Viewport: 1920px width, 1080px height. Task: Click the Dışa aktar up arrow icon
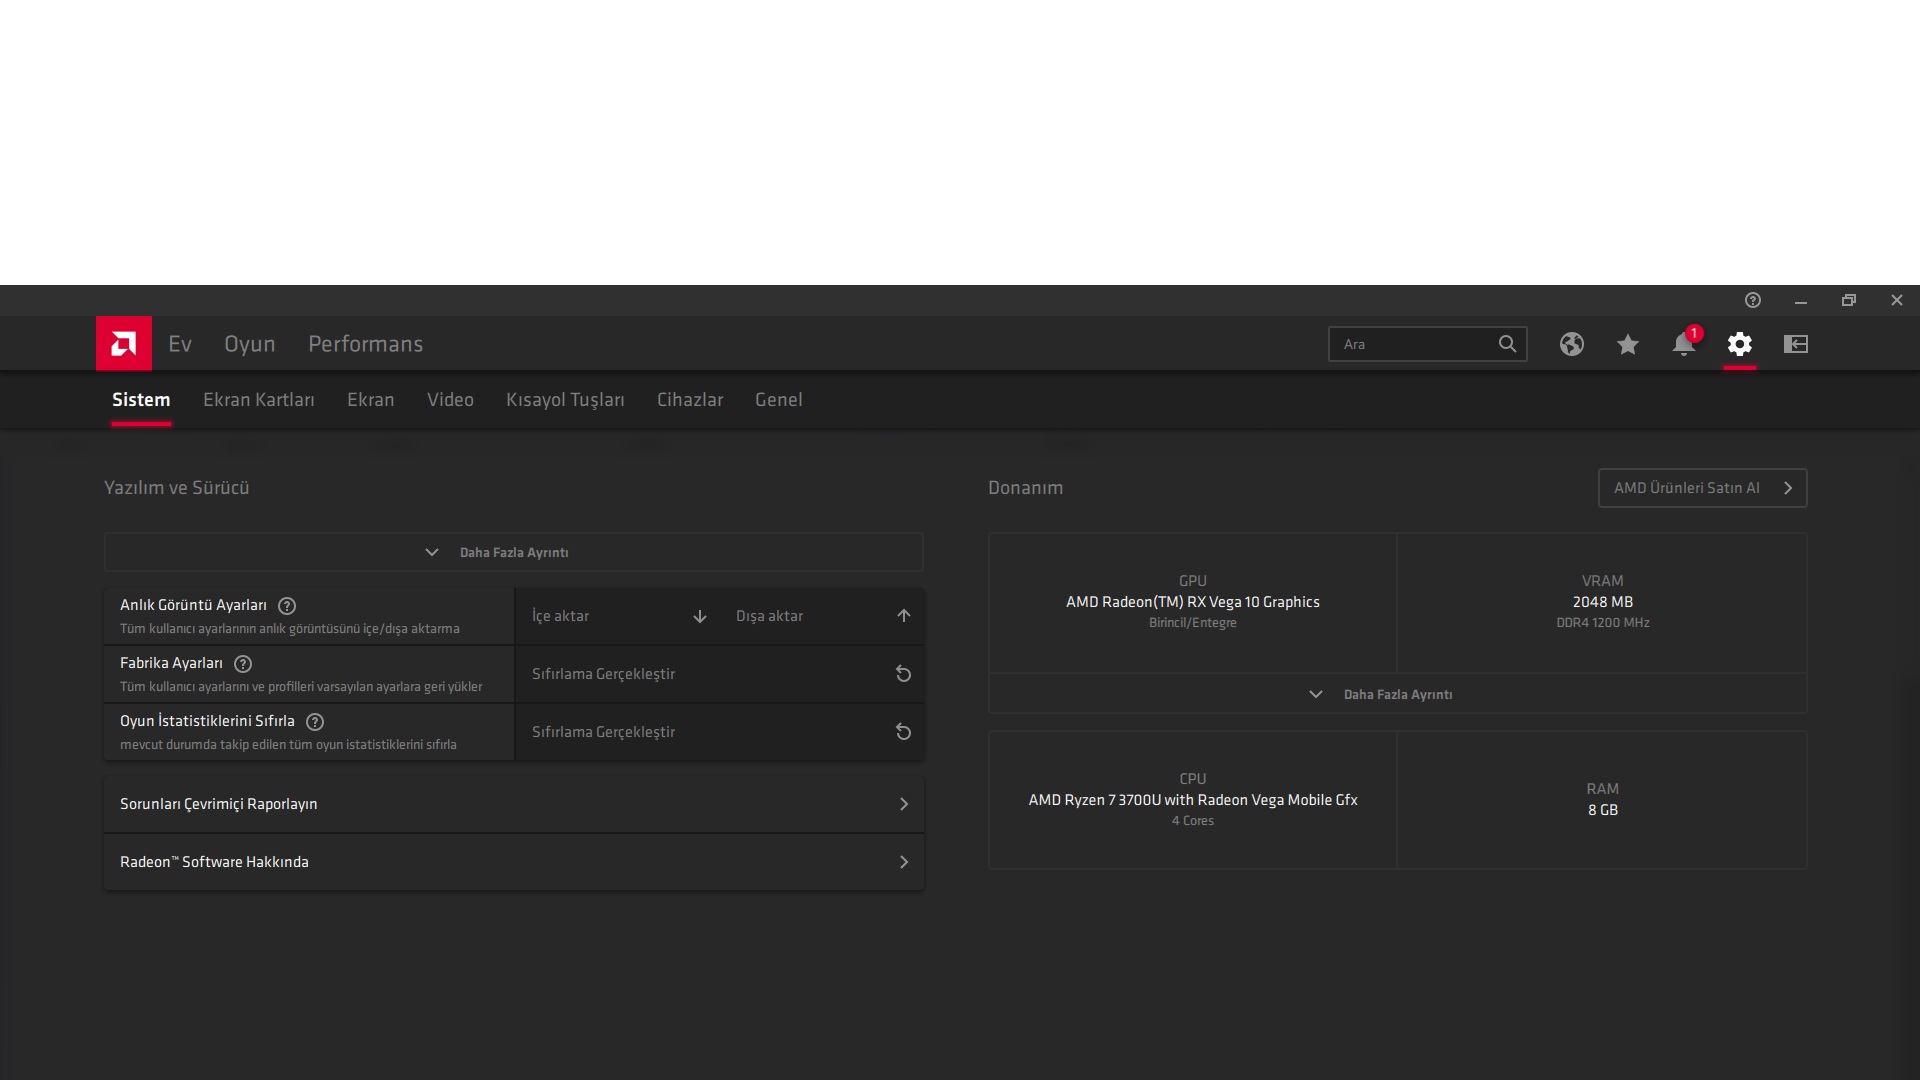click(904, 616)
